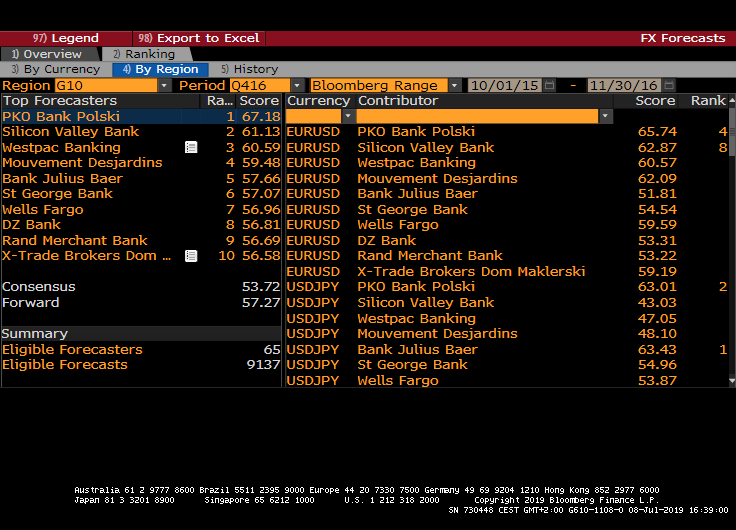736x530 pixels.
Task: Click the right-panel vertical scrollbar
Action: pos(732,250)
